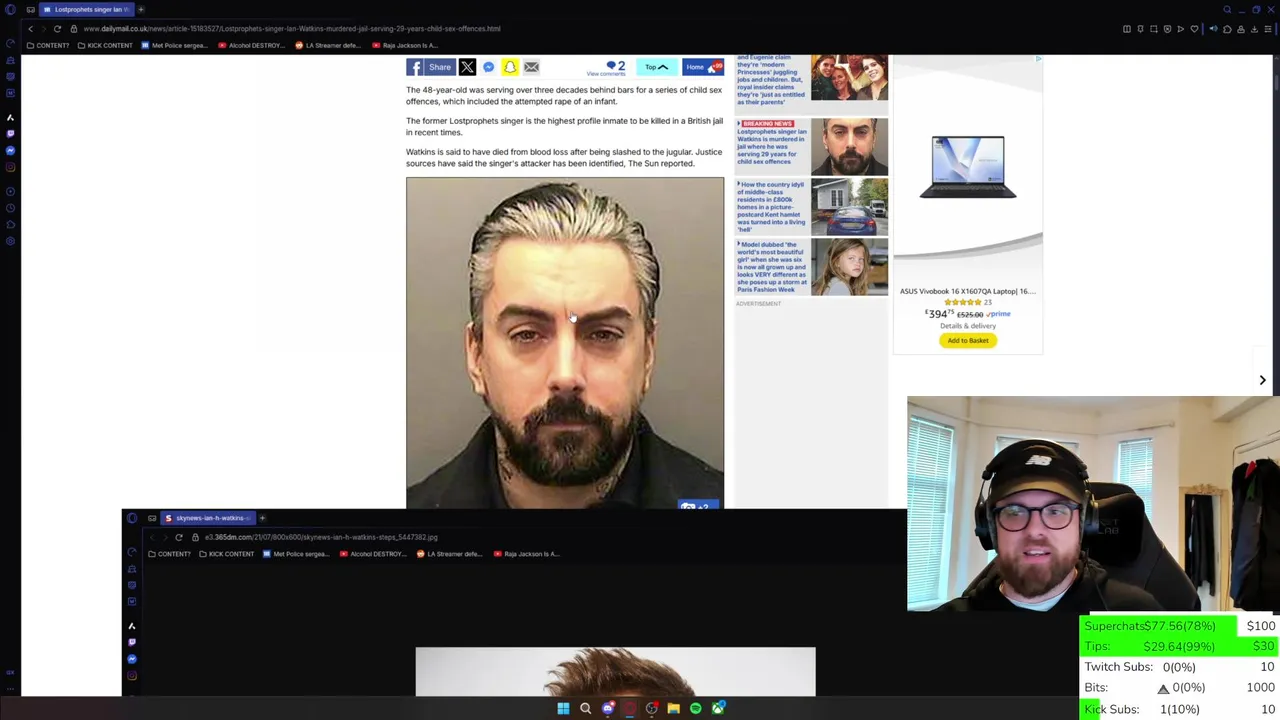Select skynews-ian-h-watkins tab in lower window

coord(207,518)
